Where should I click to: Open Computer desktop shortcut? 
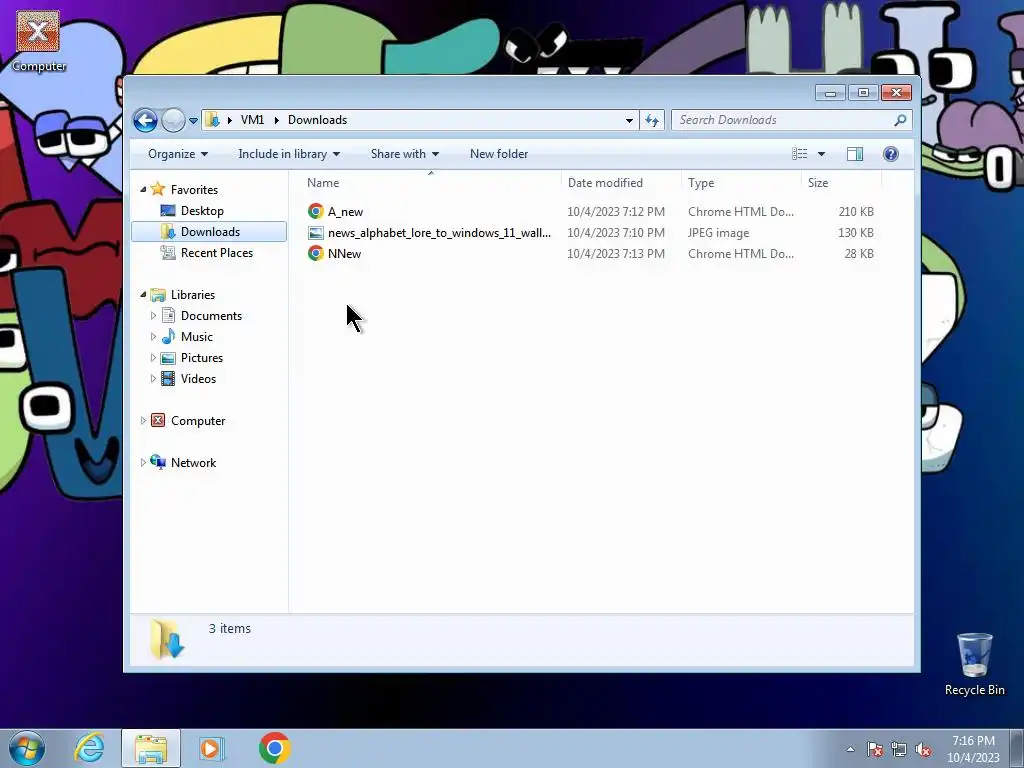[38, 40]
